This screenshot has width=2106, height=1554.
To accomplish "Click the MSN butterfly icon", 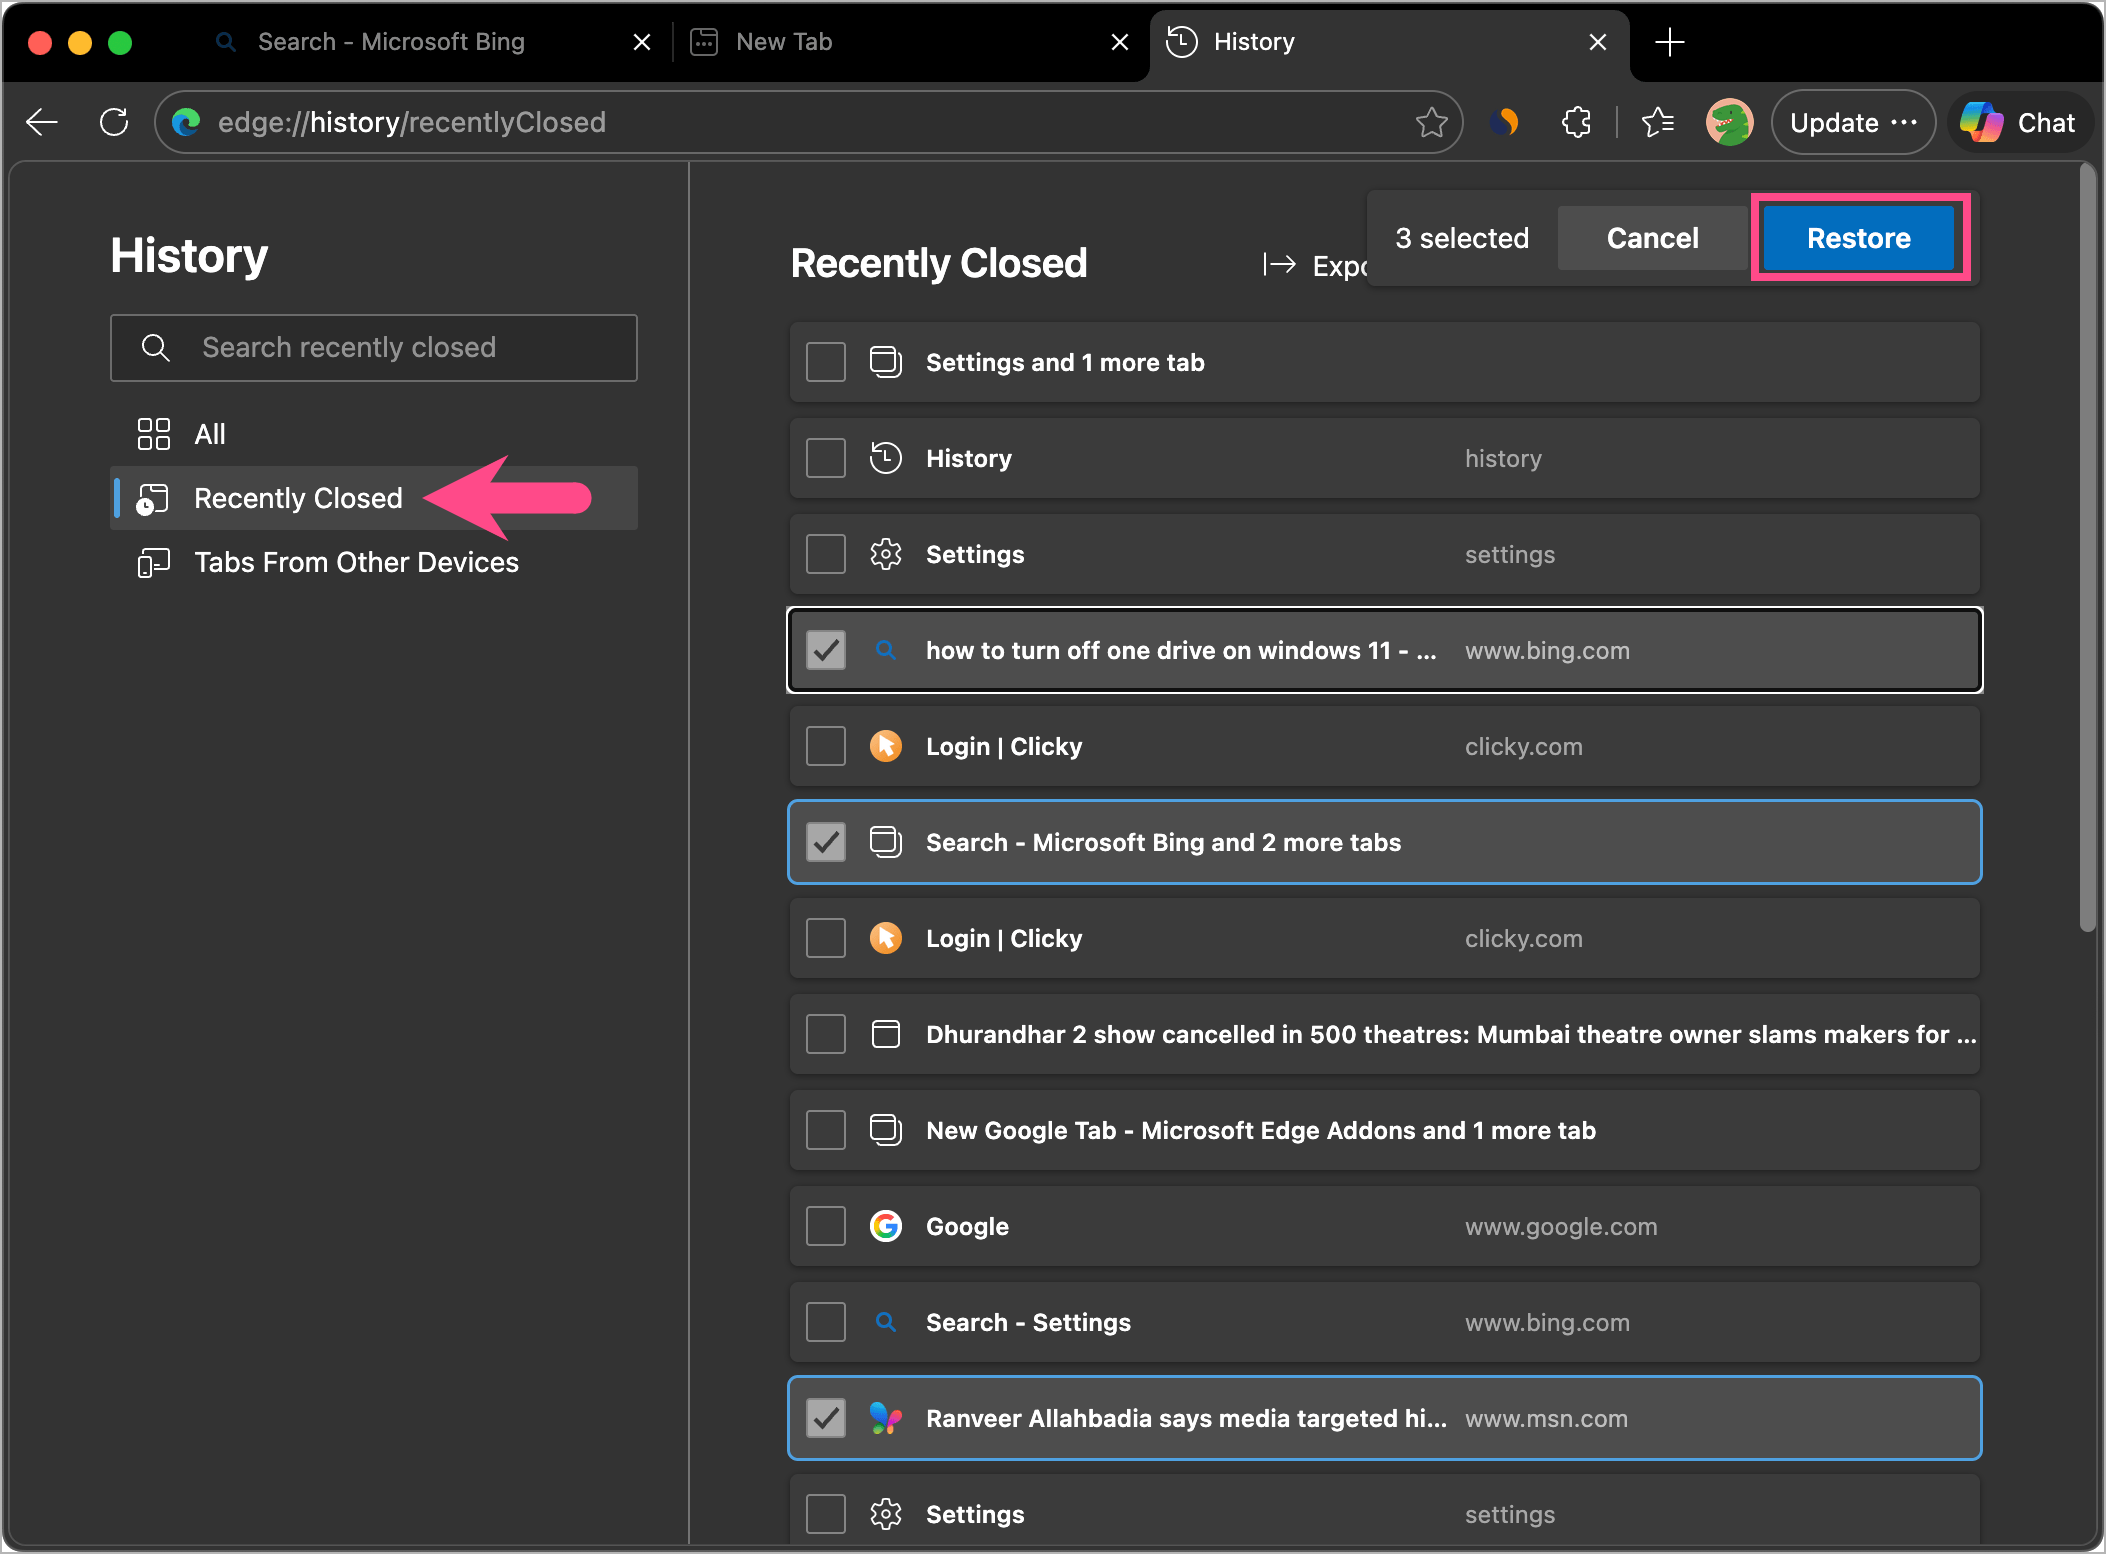I will coord(886,1418).
